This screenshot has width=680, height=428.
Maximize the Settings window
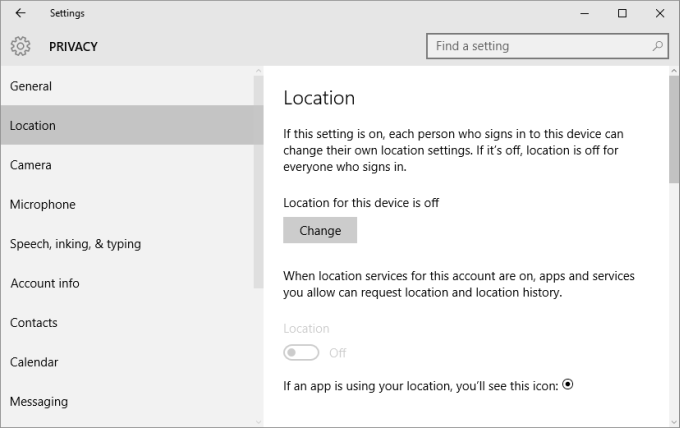tap(622, 13)
